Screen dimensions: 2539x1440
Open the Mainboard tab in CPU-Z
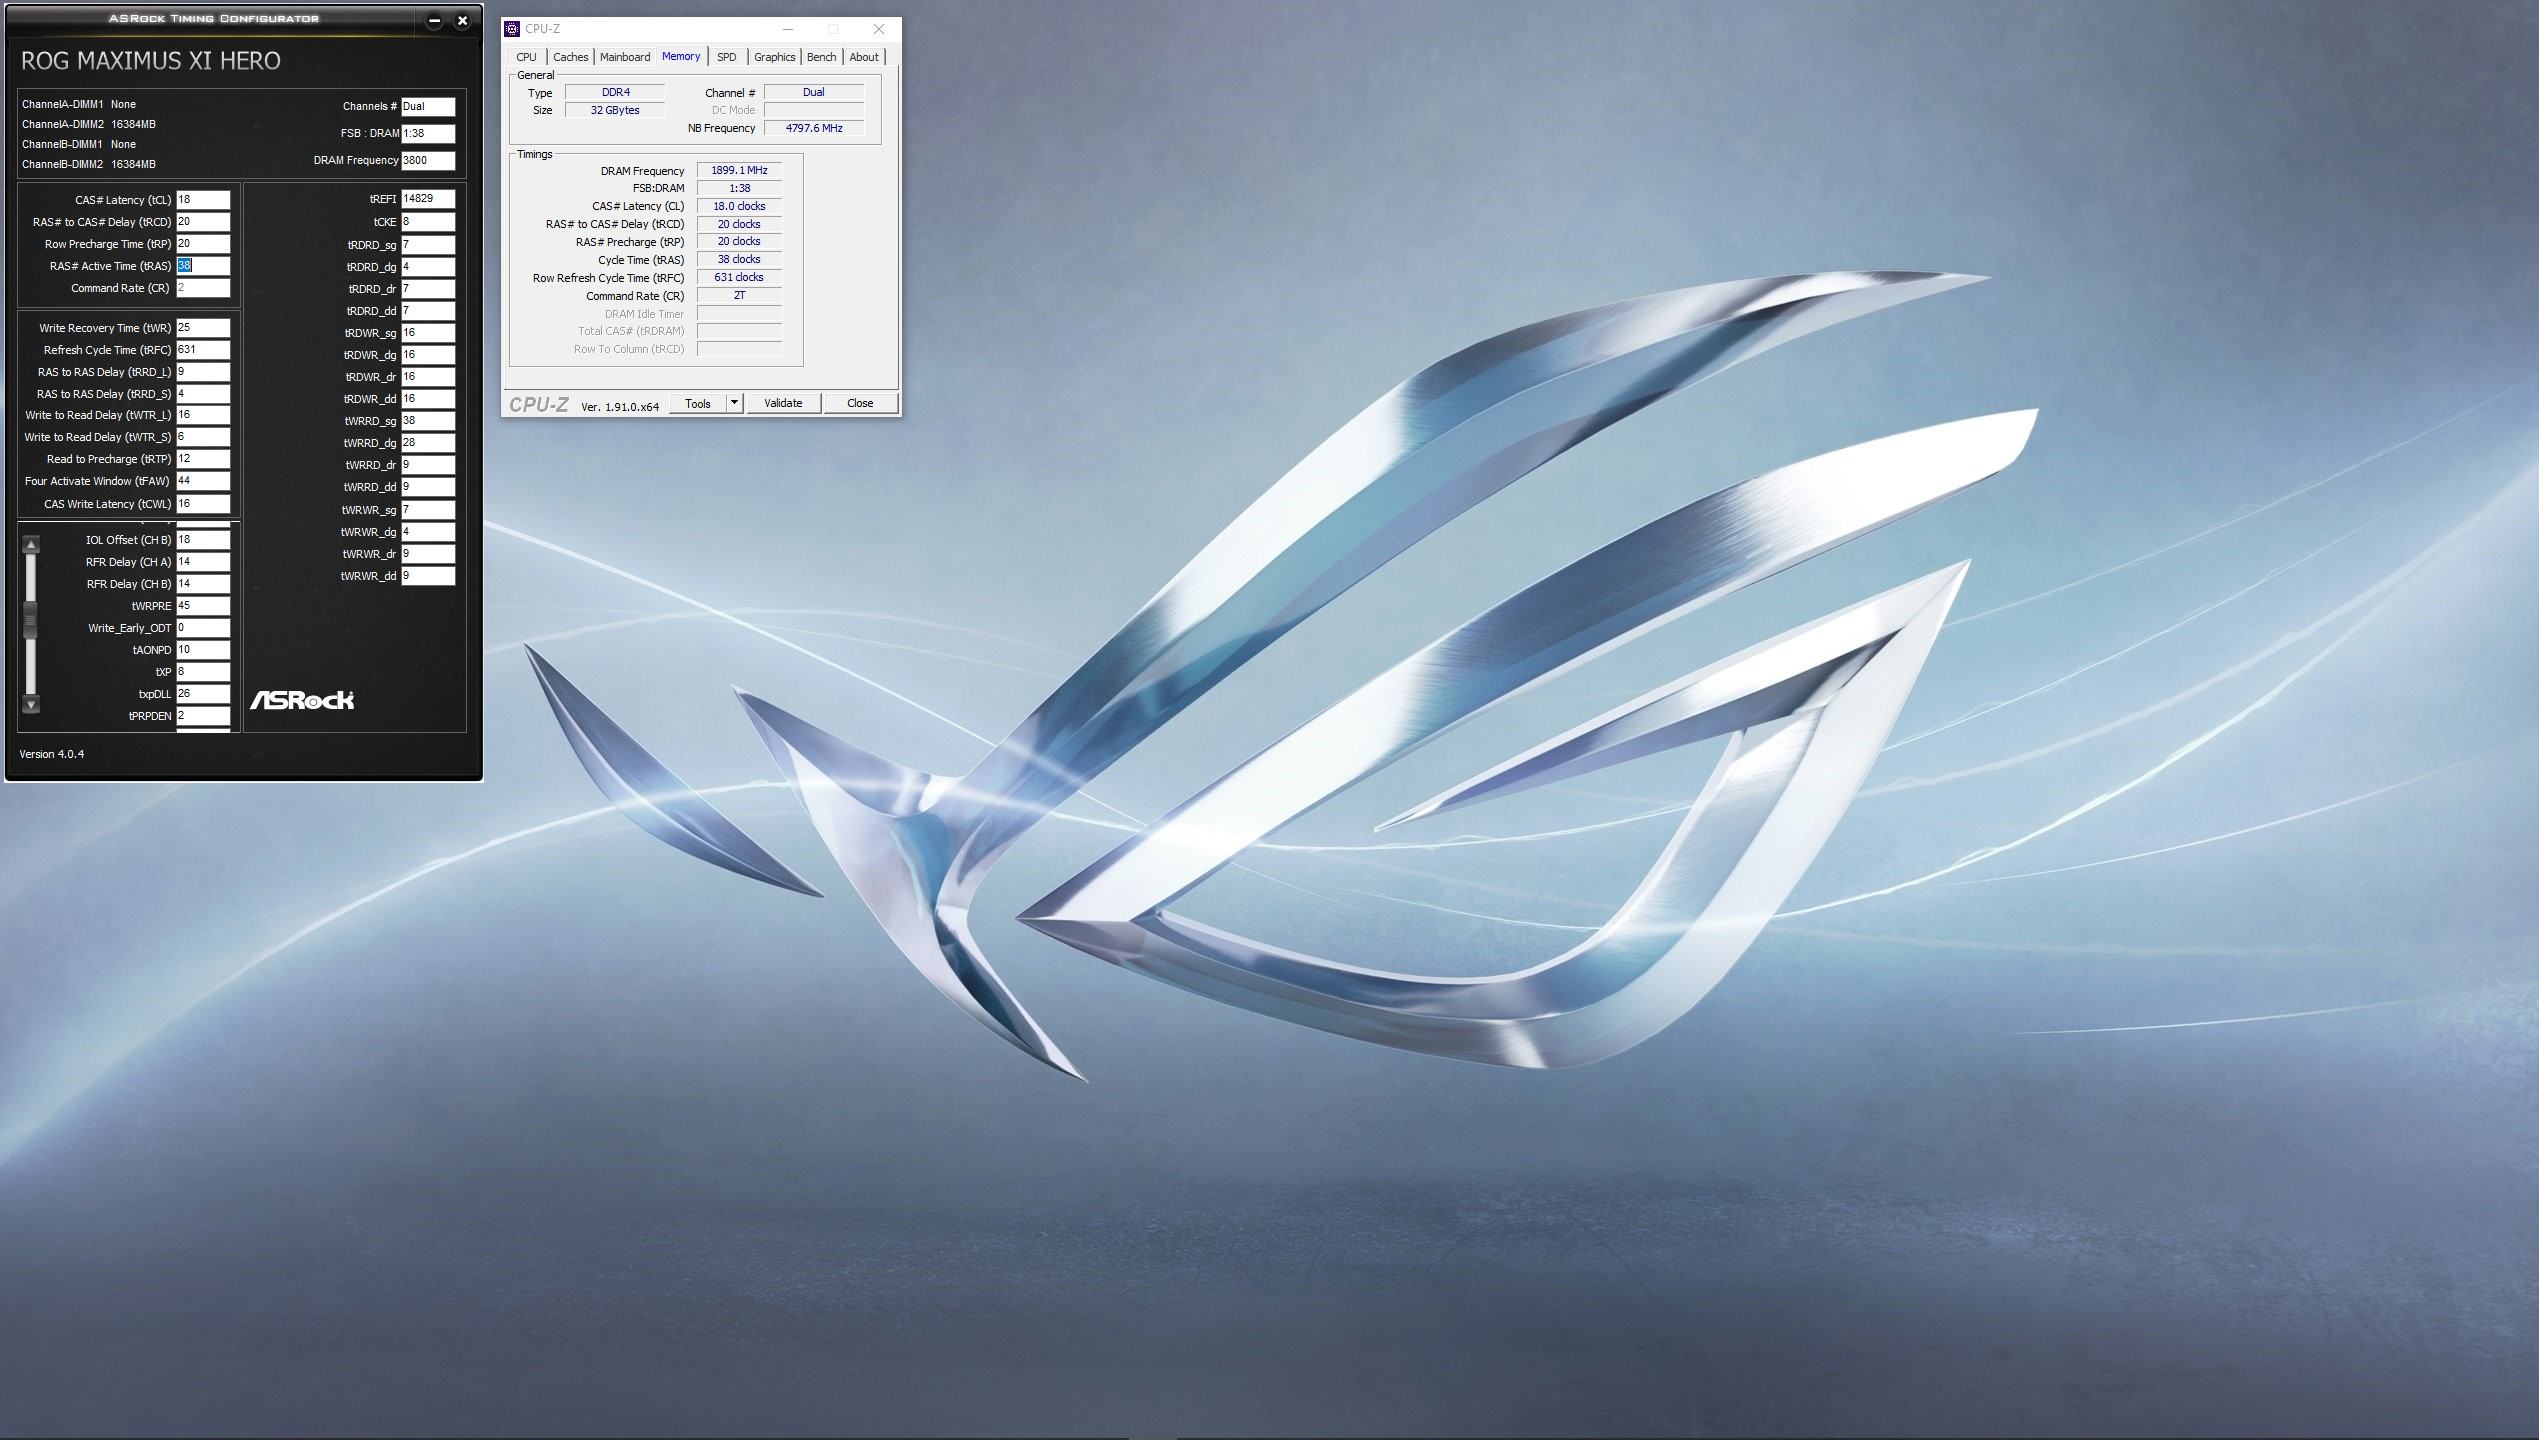(x=624, y=57)
